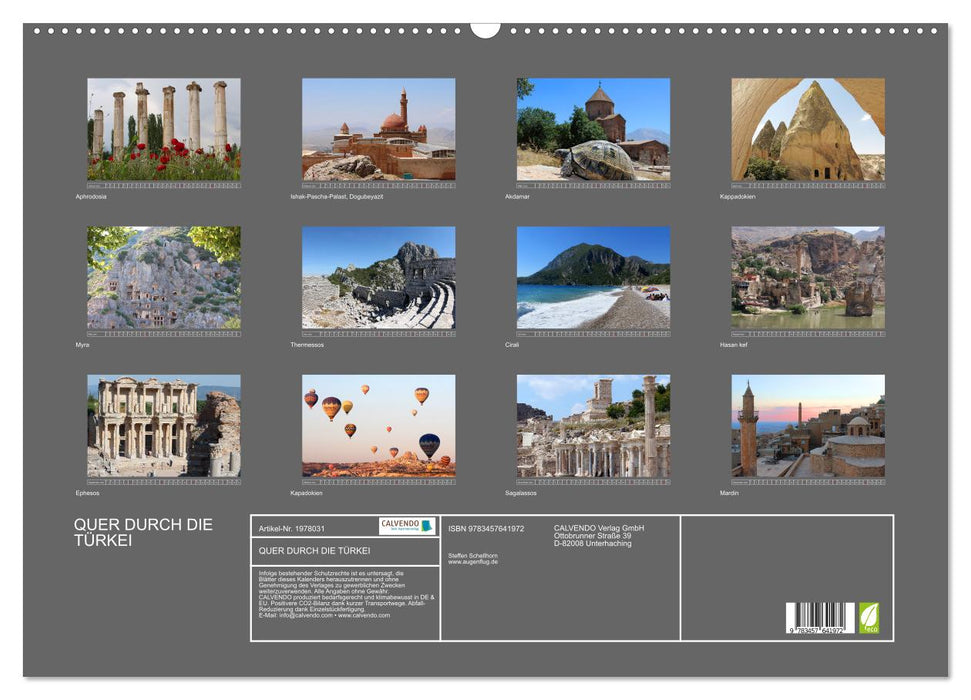This screenshot has height=700, width=971.
Task: Open the Myra rock tombs photo
Action: pyautogui.click(x=163, y=277)
